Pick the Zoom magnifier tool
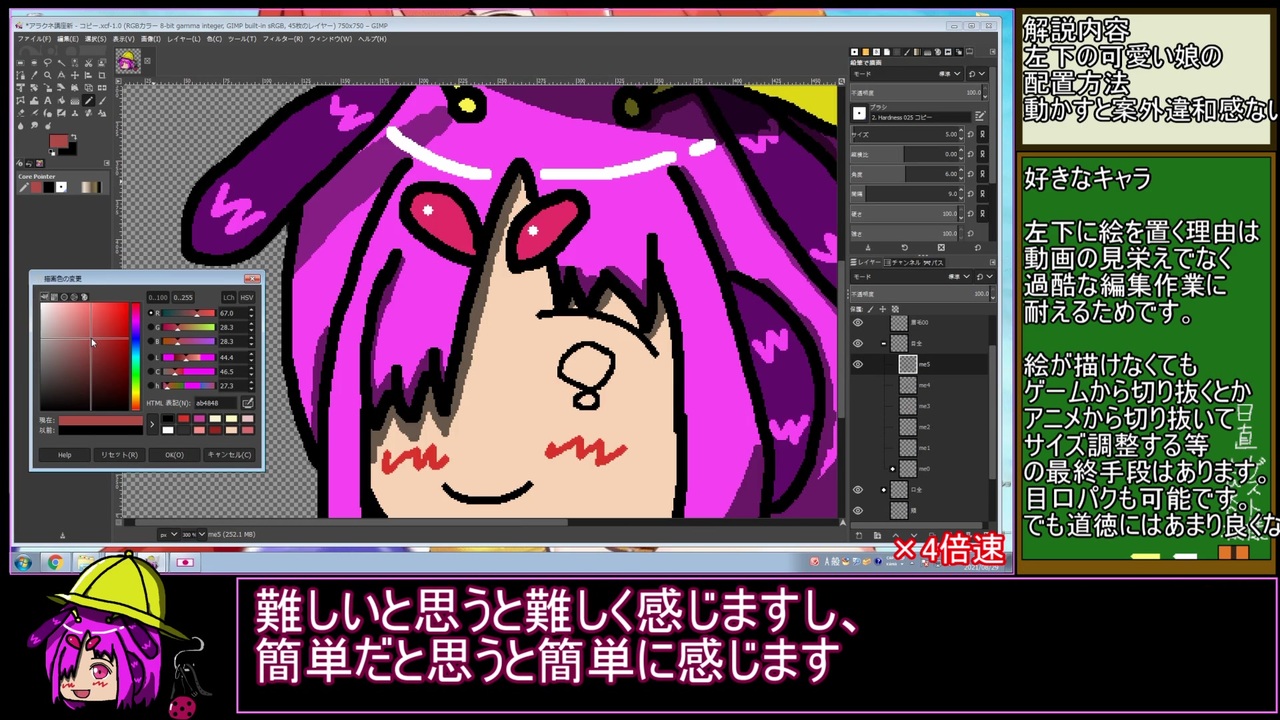This screenshot has height=720, width=1280. coord(47,75)
